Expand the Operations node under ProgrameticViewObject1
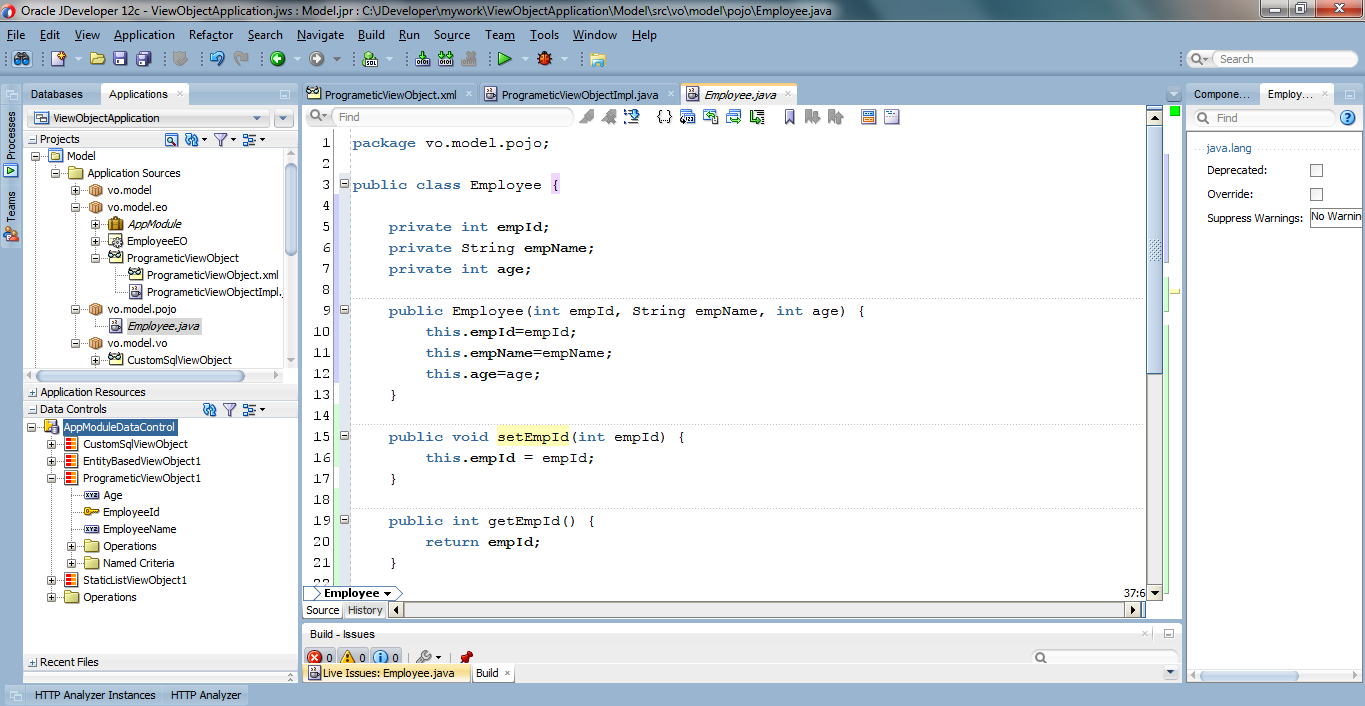Viewport: 1365px width, 706px height. 70,546
